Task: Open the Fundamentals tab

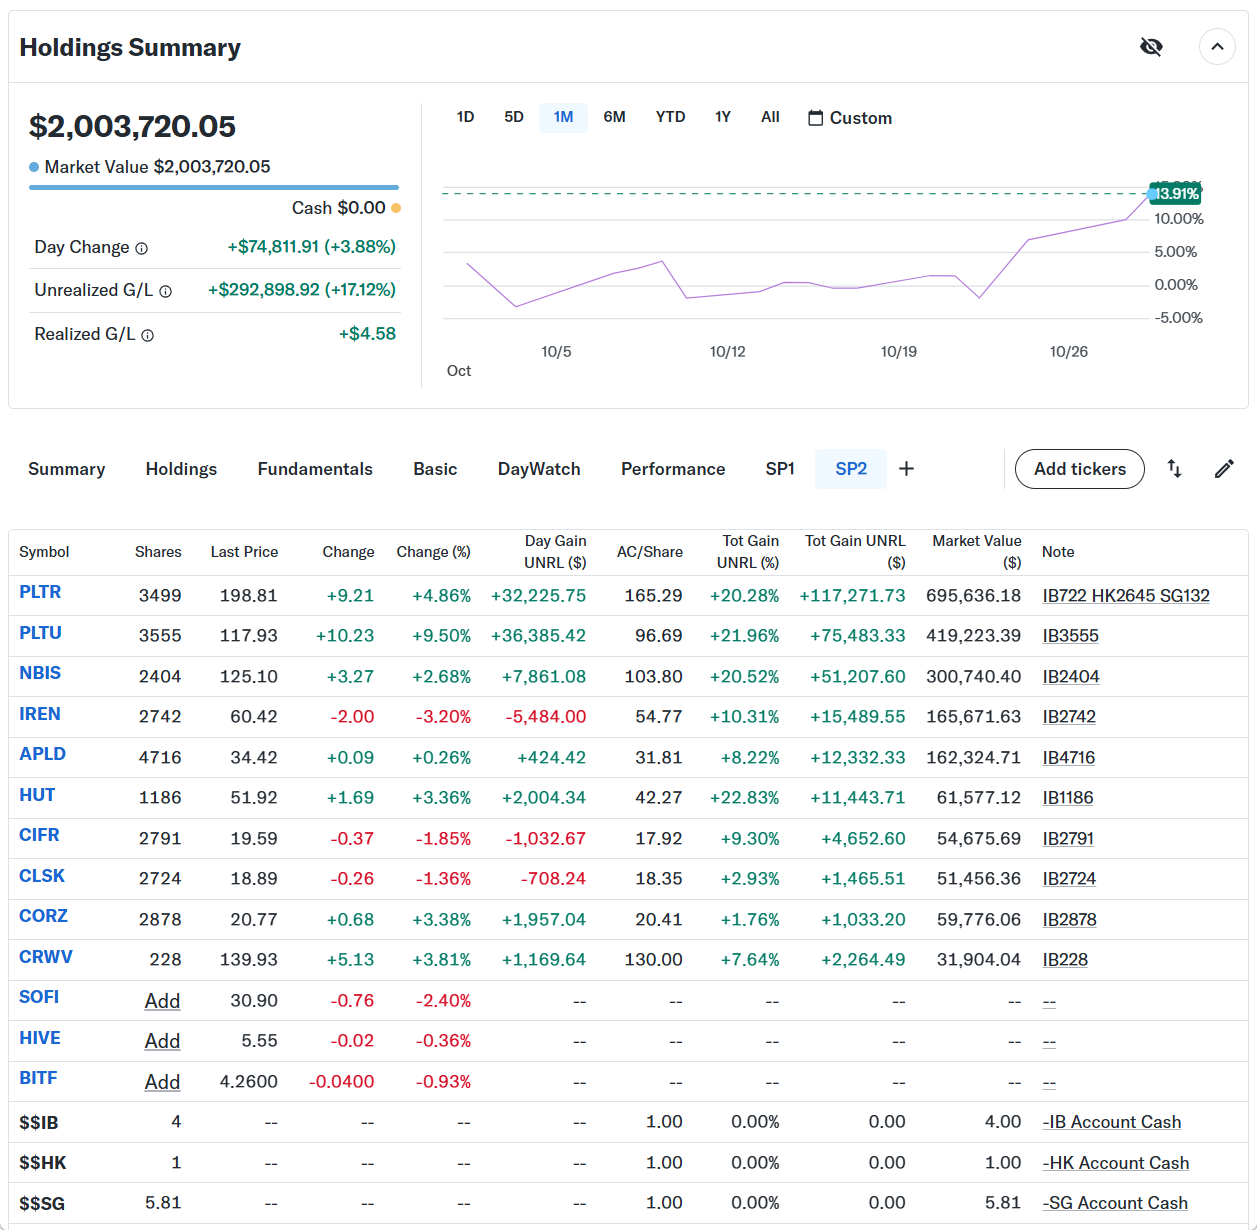Action: tap(315, 469)
